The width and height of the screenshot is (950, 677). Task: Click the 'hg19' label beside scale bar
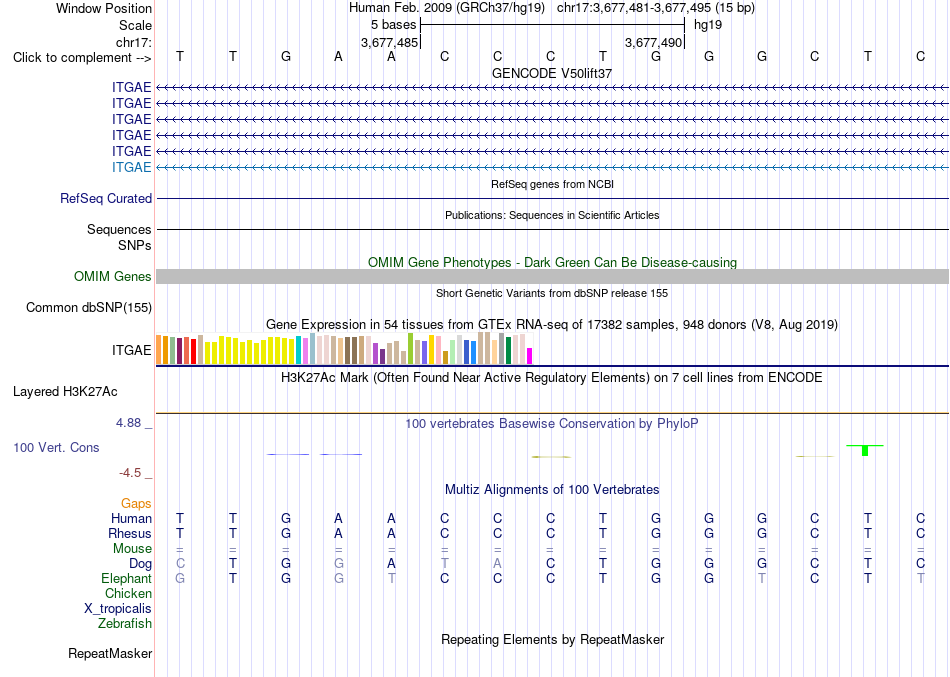708,25
